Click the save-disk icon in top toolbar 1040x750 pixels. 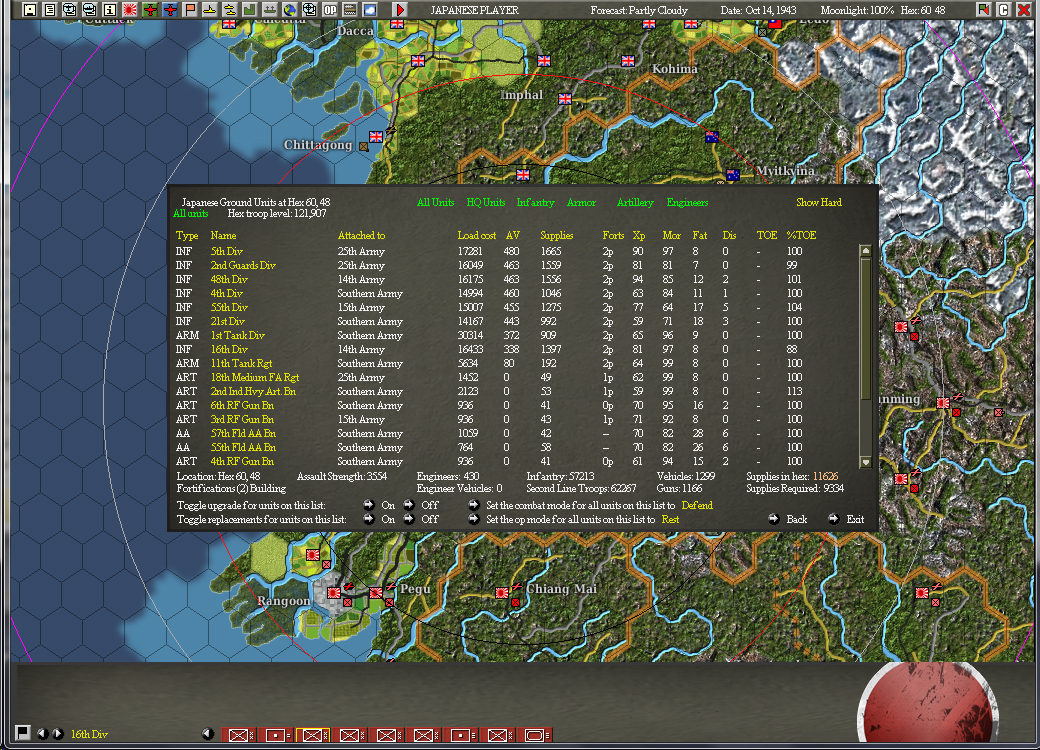pyautogui.click(x=29, y=9)
